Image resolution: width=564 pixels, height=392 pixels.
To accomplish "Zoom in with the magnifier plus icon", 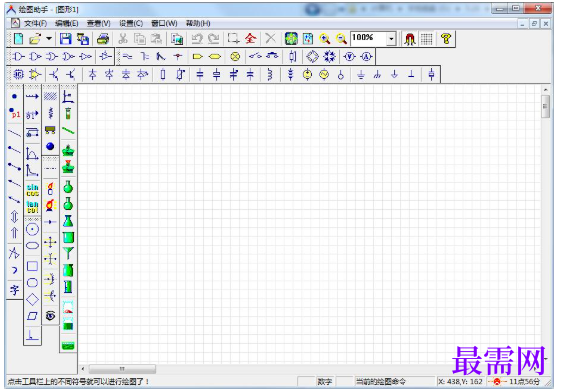I will pos(324,38).
